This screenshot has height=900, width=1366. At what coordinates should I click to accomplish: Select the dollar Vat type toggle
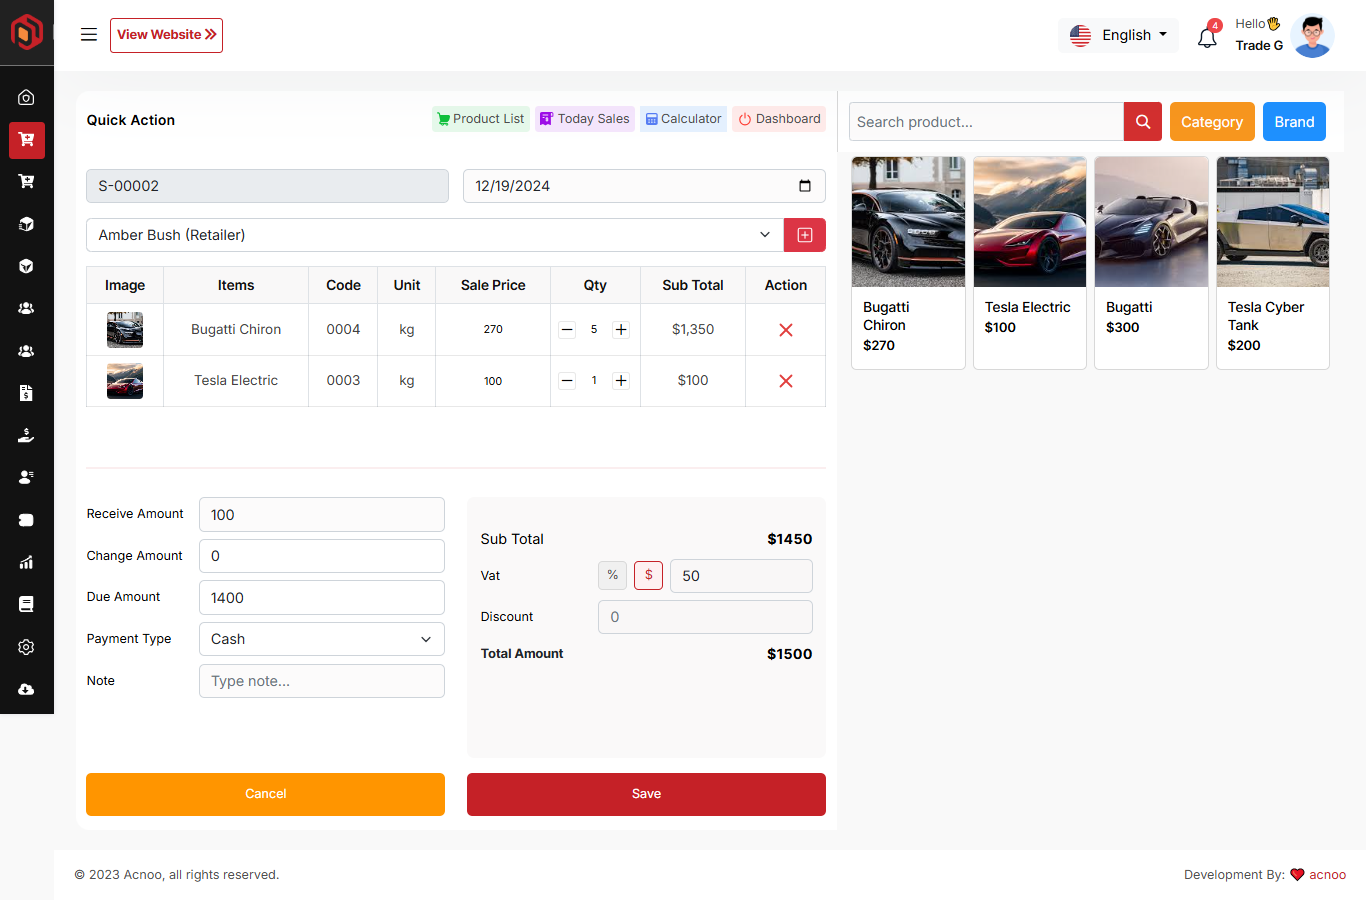(648, 575)
